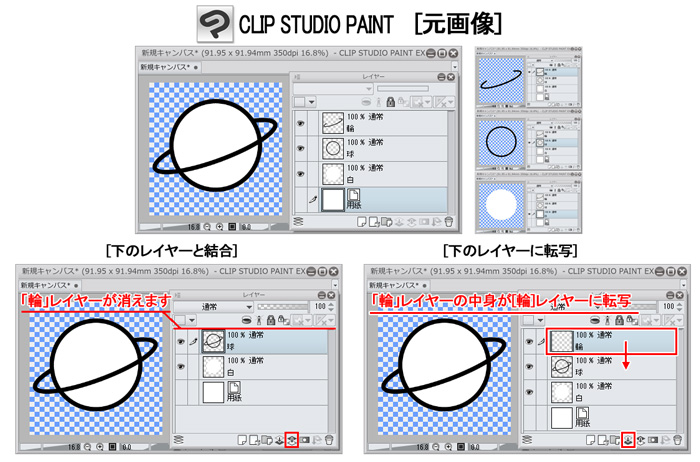This screenshot has width=700, height=462.
Task: Hide the 球 layer in 下のレイヤーと結合 window
Action: (180, 341)
